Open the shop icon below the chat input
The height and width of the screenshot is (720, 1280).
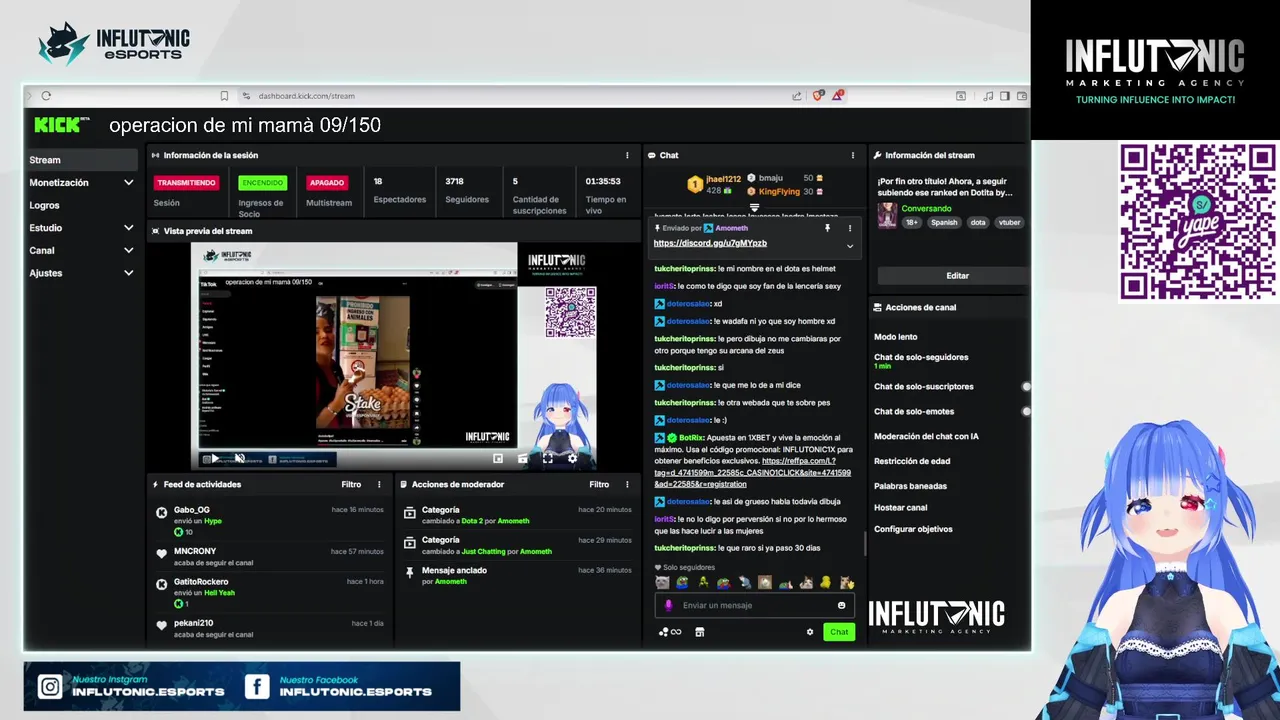point(699,632)
